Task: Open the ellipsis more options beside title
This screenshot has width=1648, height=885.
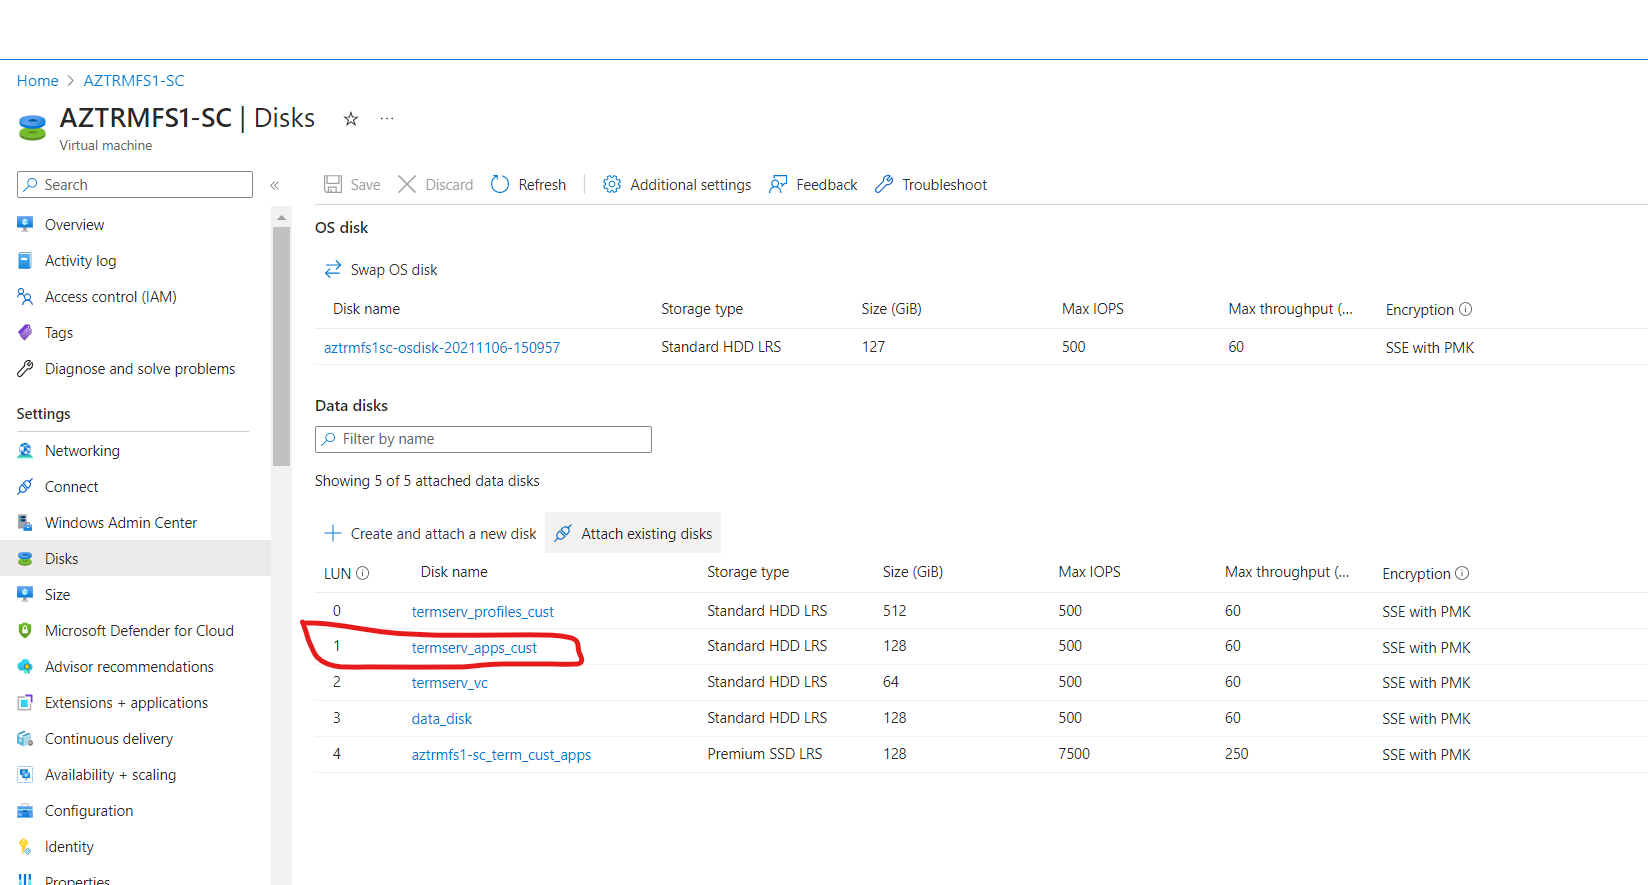Action: [387, 118]
